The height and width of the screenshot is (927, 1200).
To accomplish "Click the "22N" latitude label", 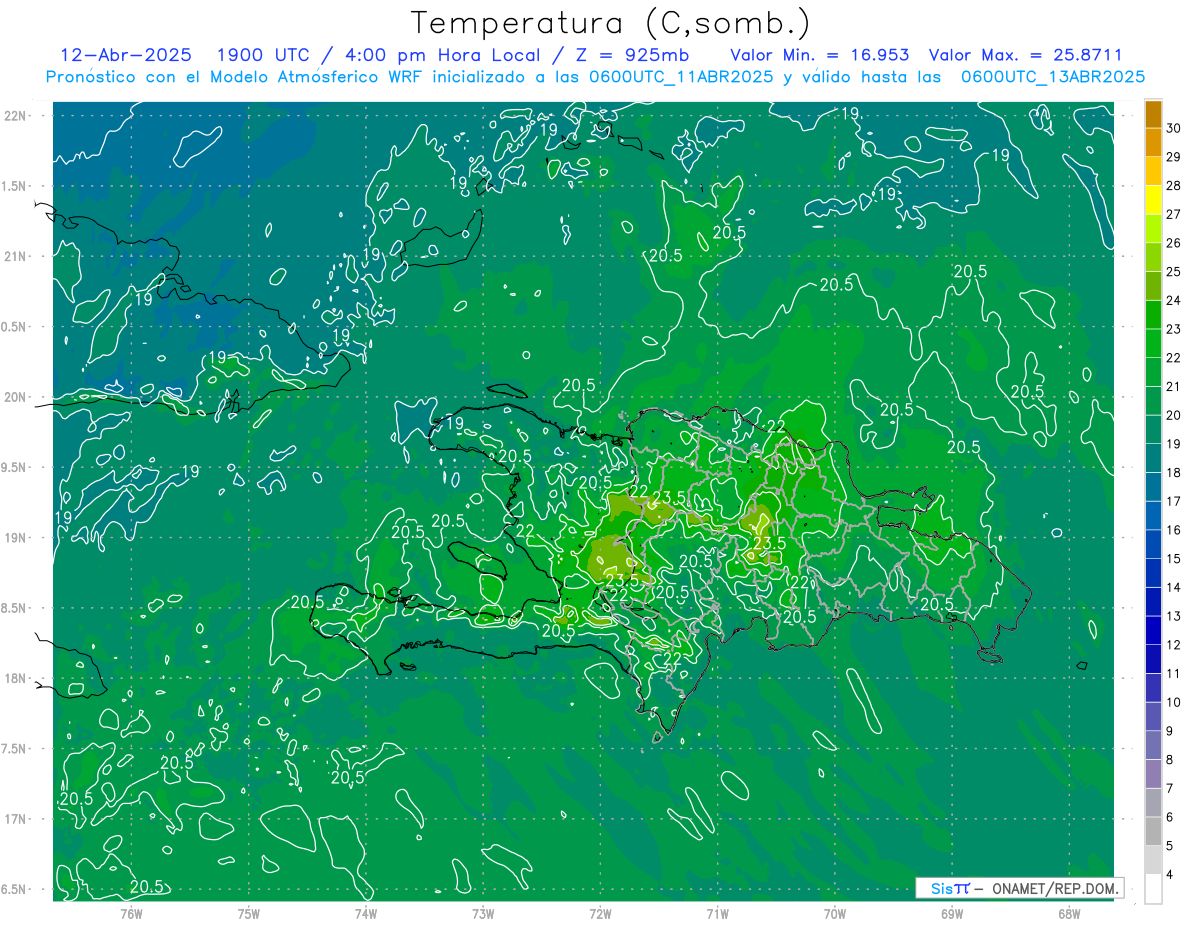I will point(15,115).
